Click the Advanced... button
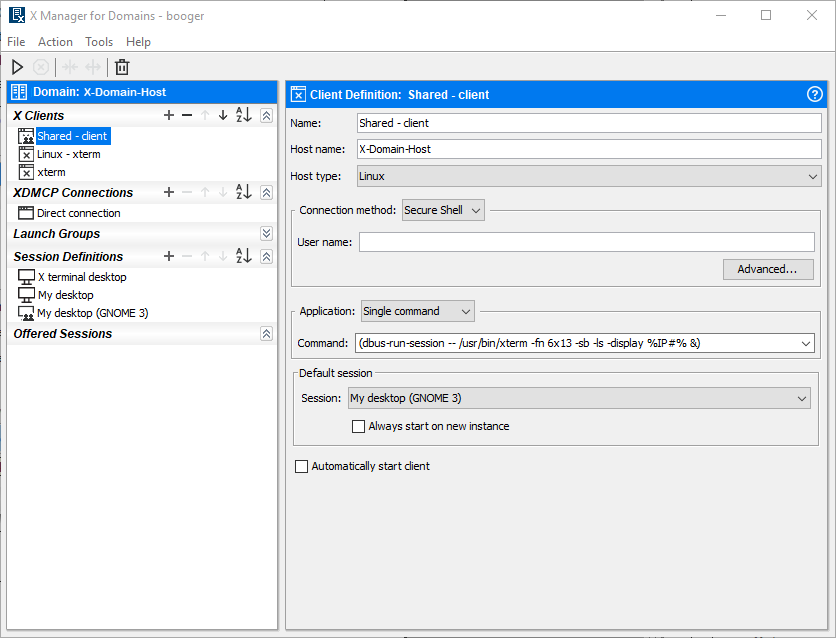Image resolution: width=836 pixels, height=638 pixels. (767, 269)
